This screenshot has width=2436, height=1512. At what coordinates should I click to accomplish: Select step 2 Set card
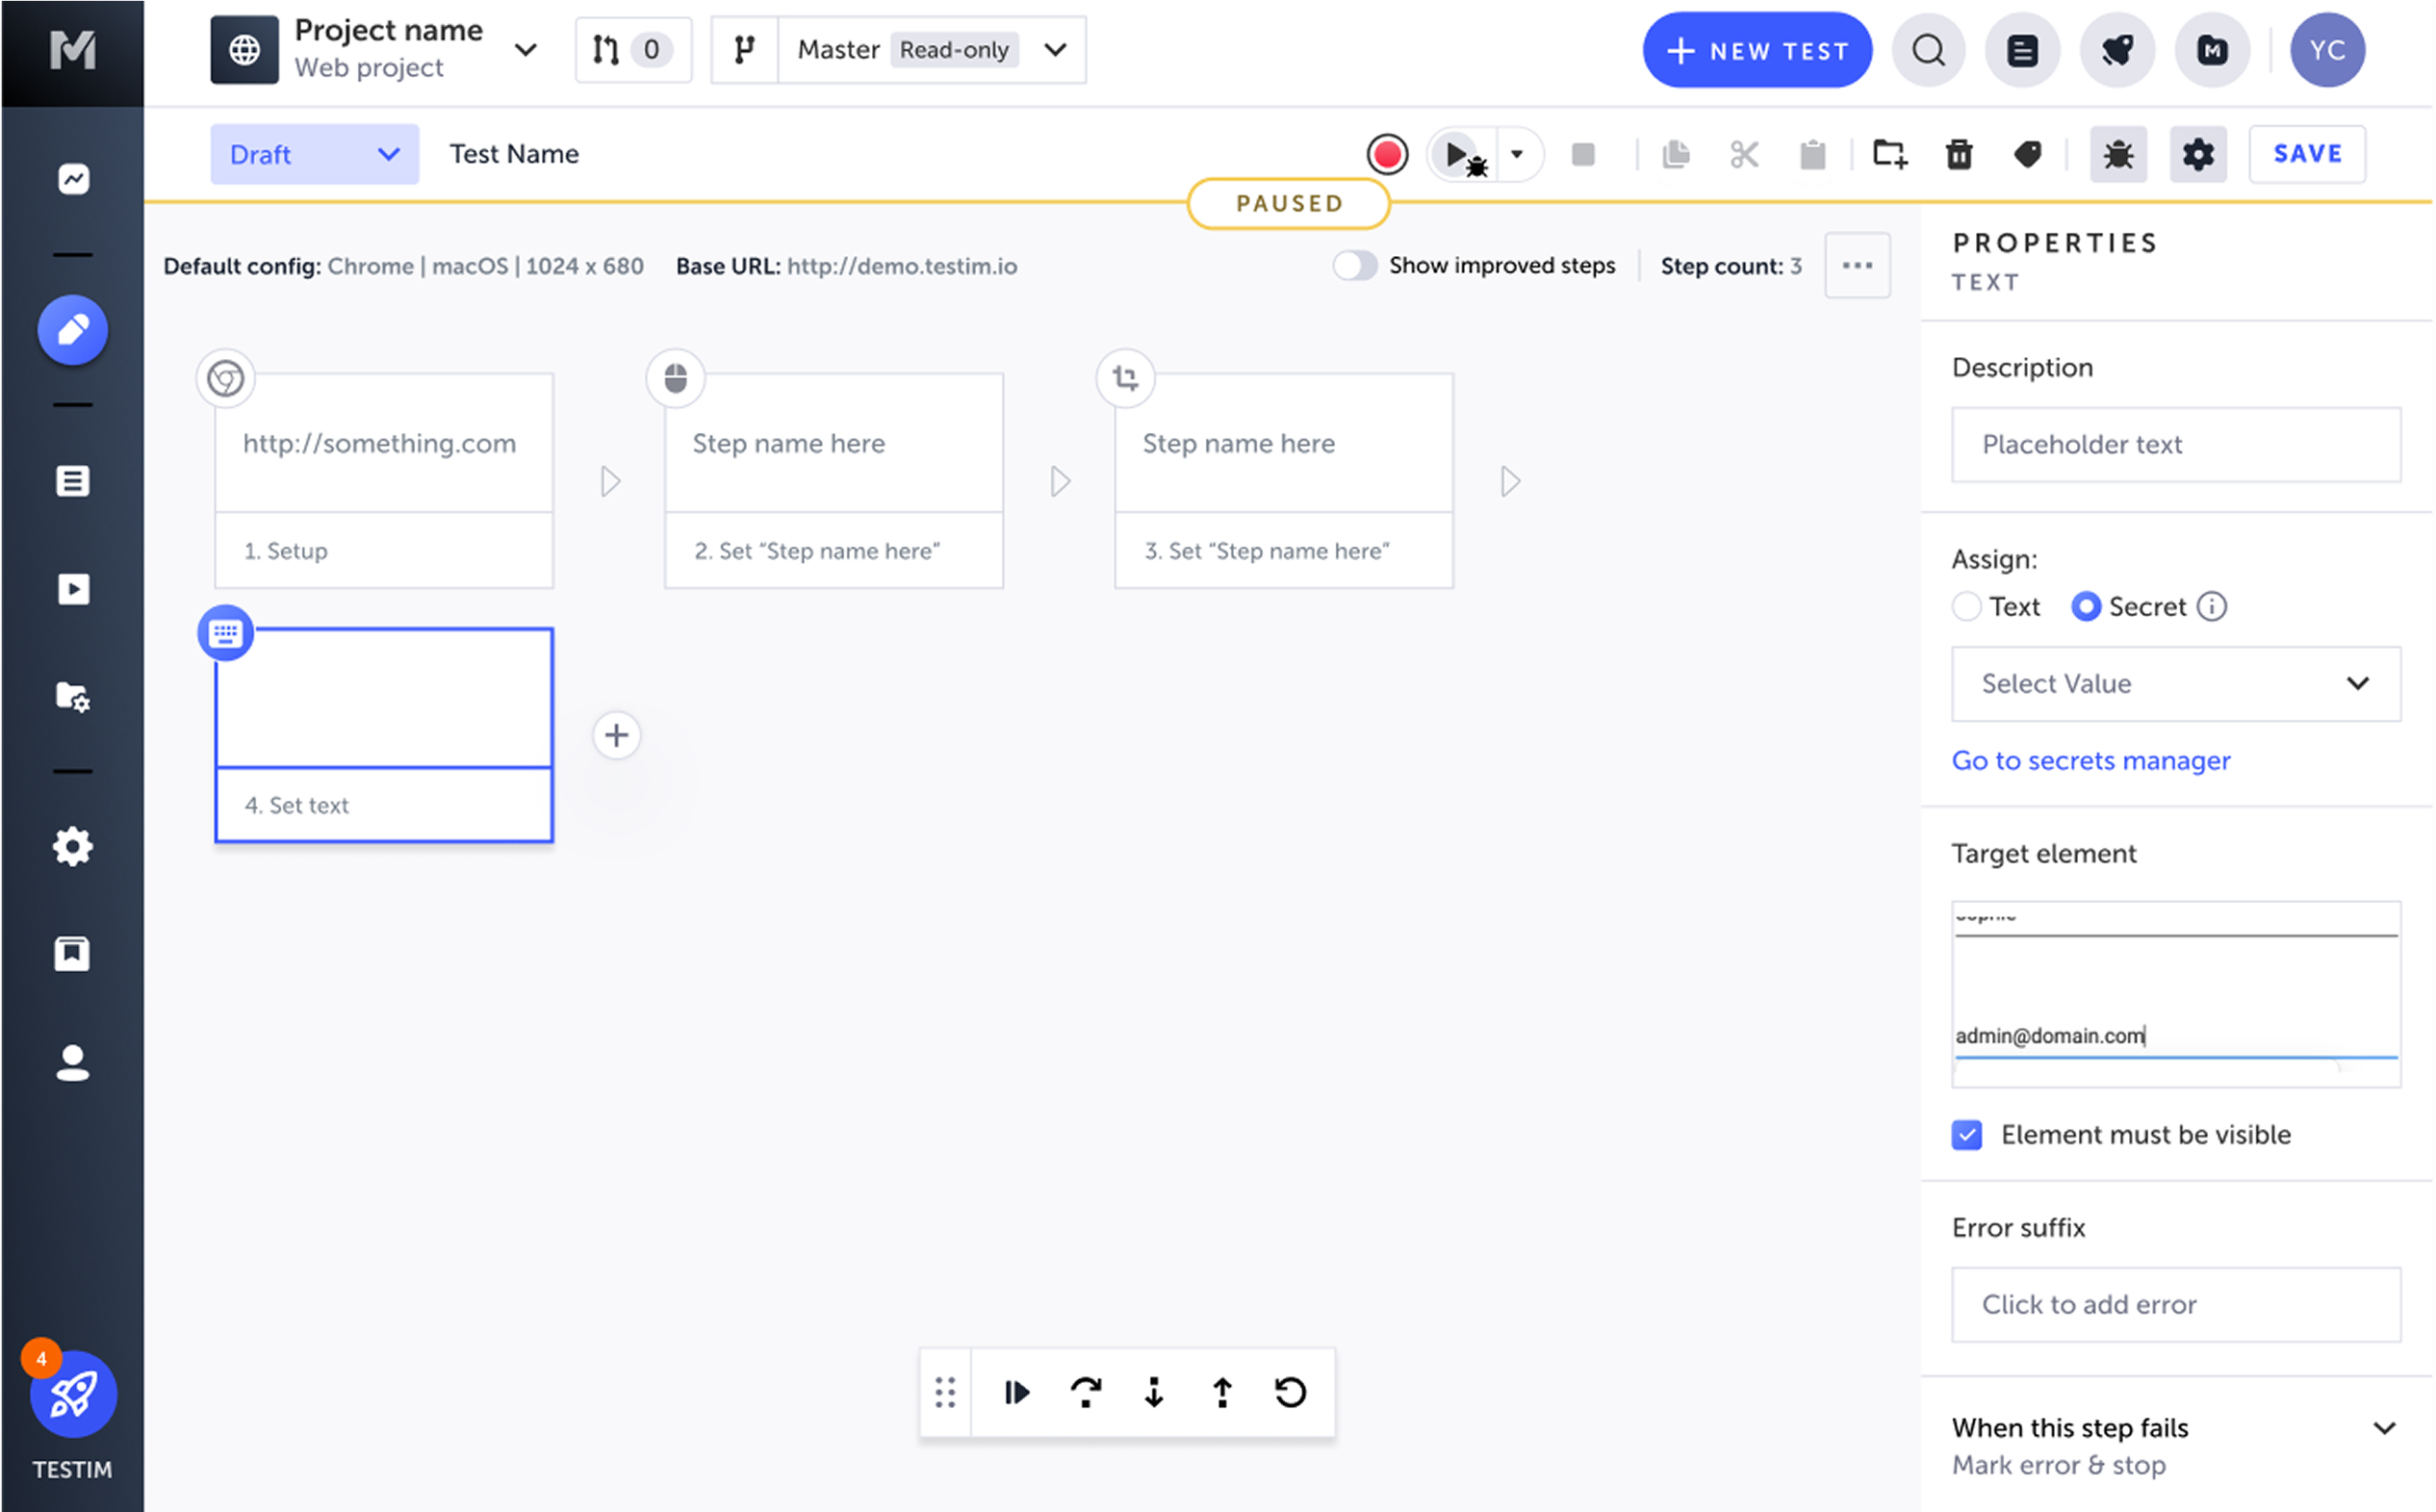click(834, 482)
